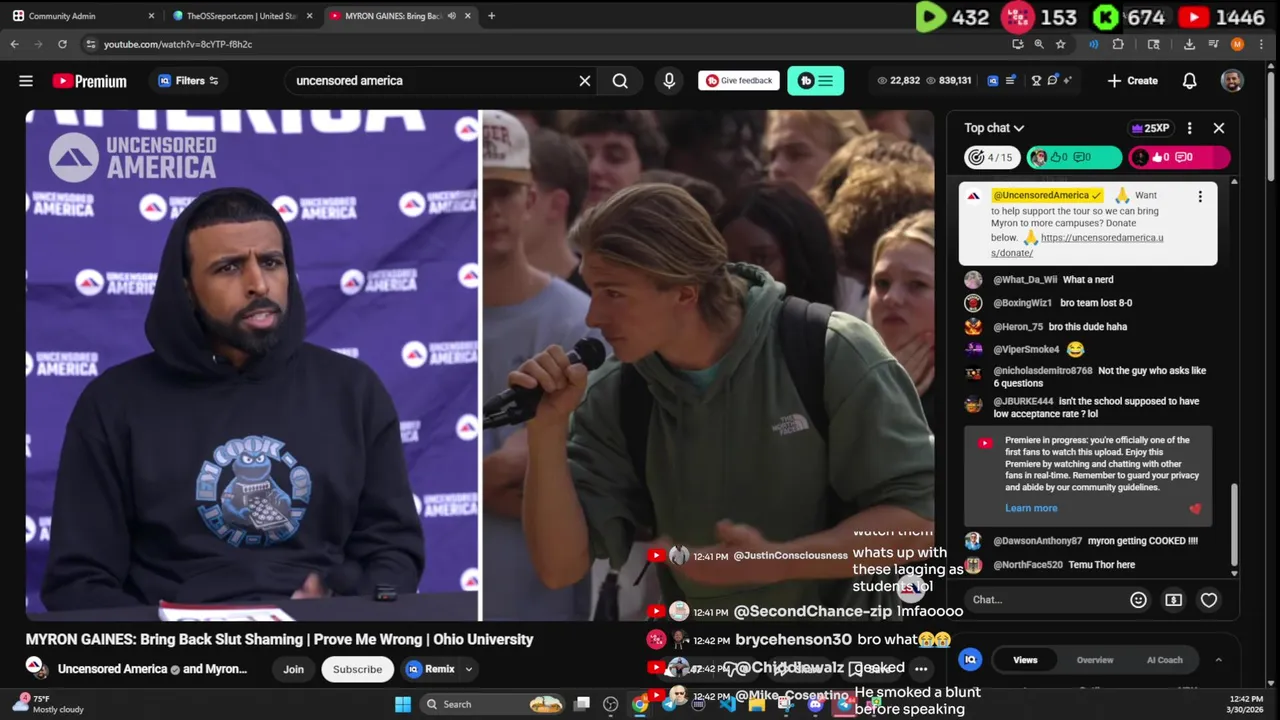Open live chat options three-dot menu
Image resolution: width=1280 pixels, height=720 pixels.
(x=1189, y=128)
